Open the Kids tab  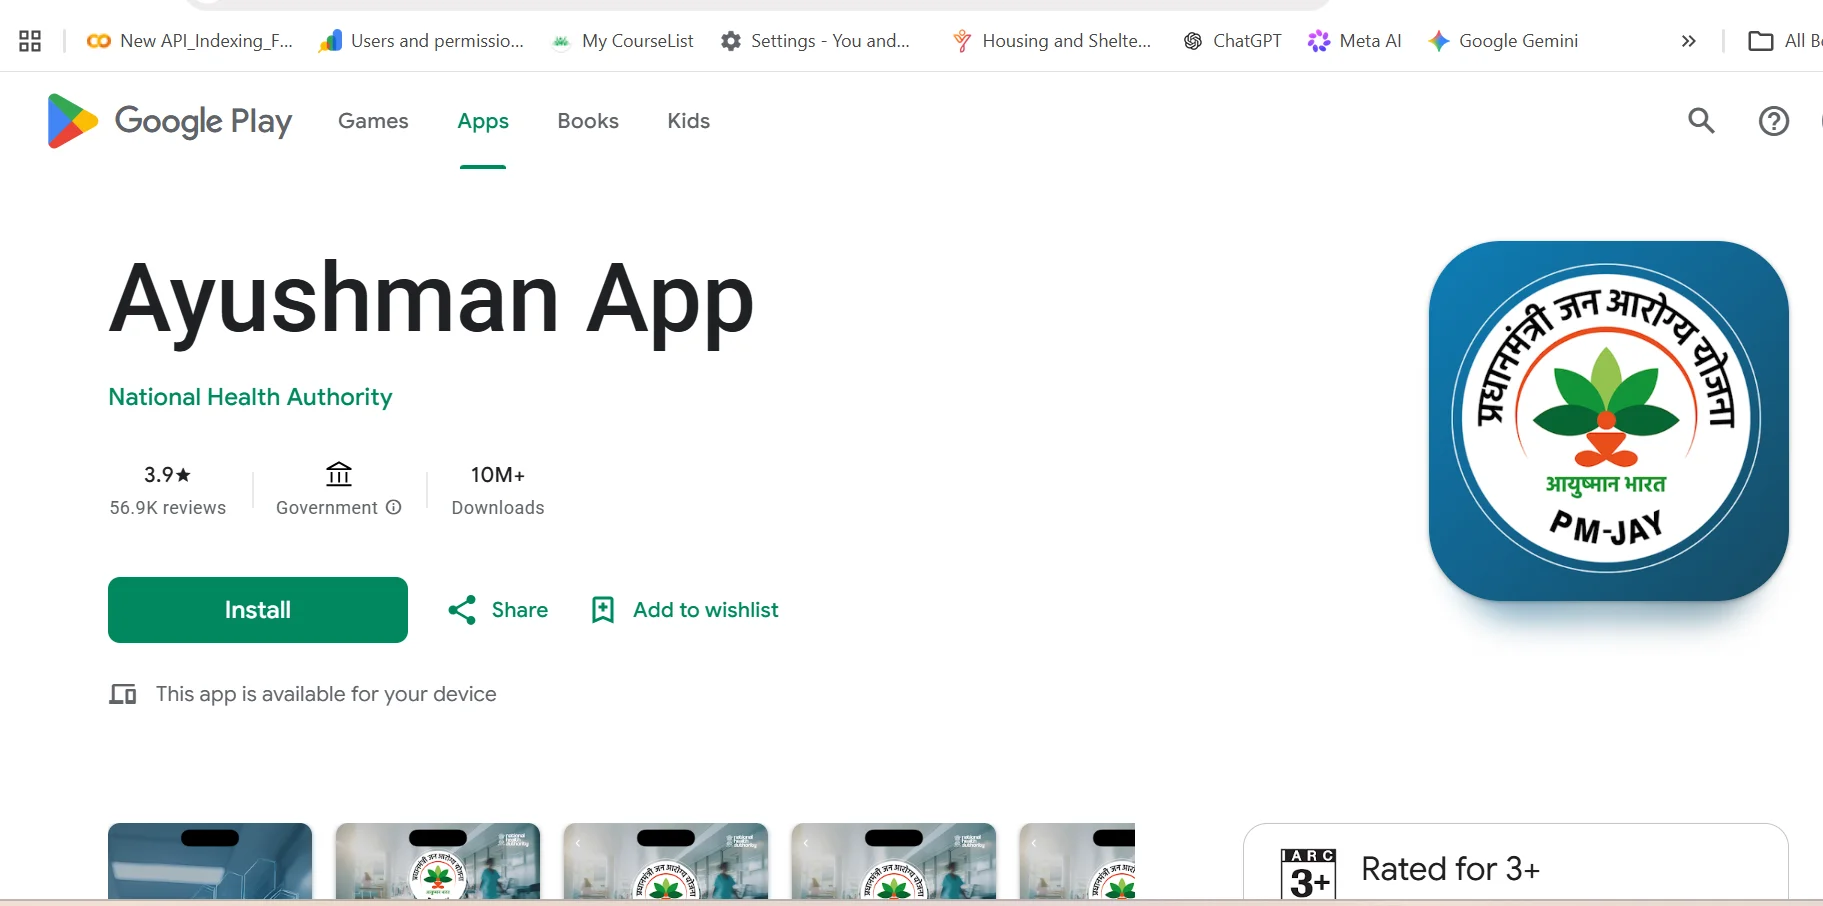pyautogui.click(x=689, y=121)
